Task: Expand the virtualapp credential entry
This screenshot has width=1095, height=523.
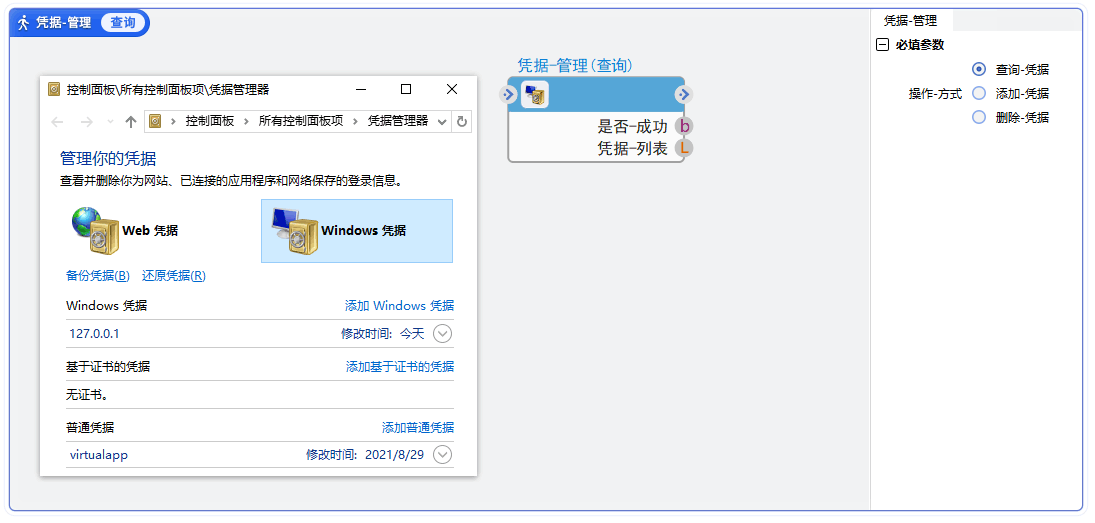Action: click(x=442, y=455)
